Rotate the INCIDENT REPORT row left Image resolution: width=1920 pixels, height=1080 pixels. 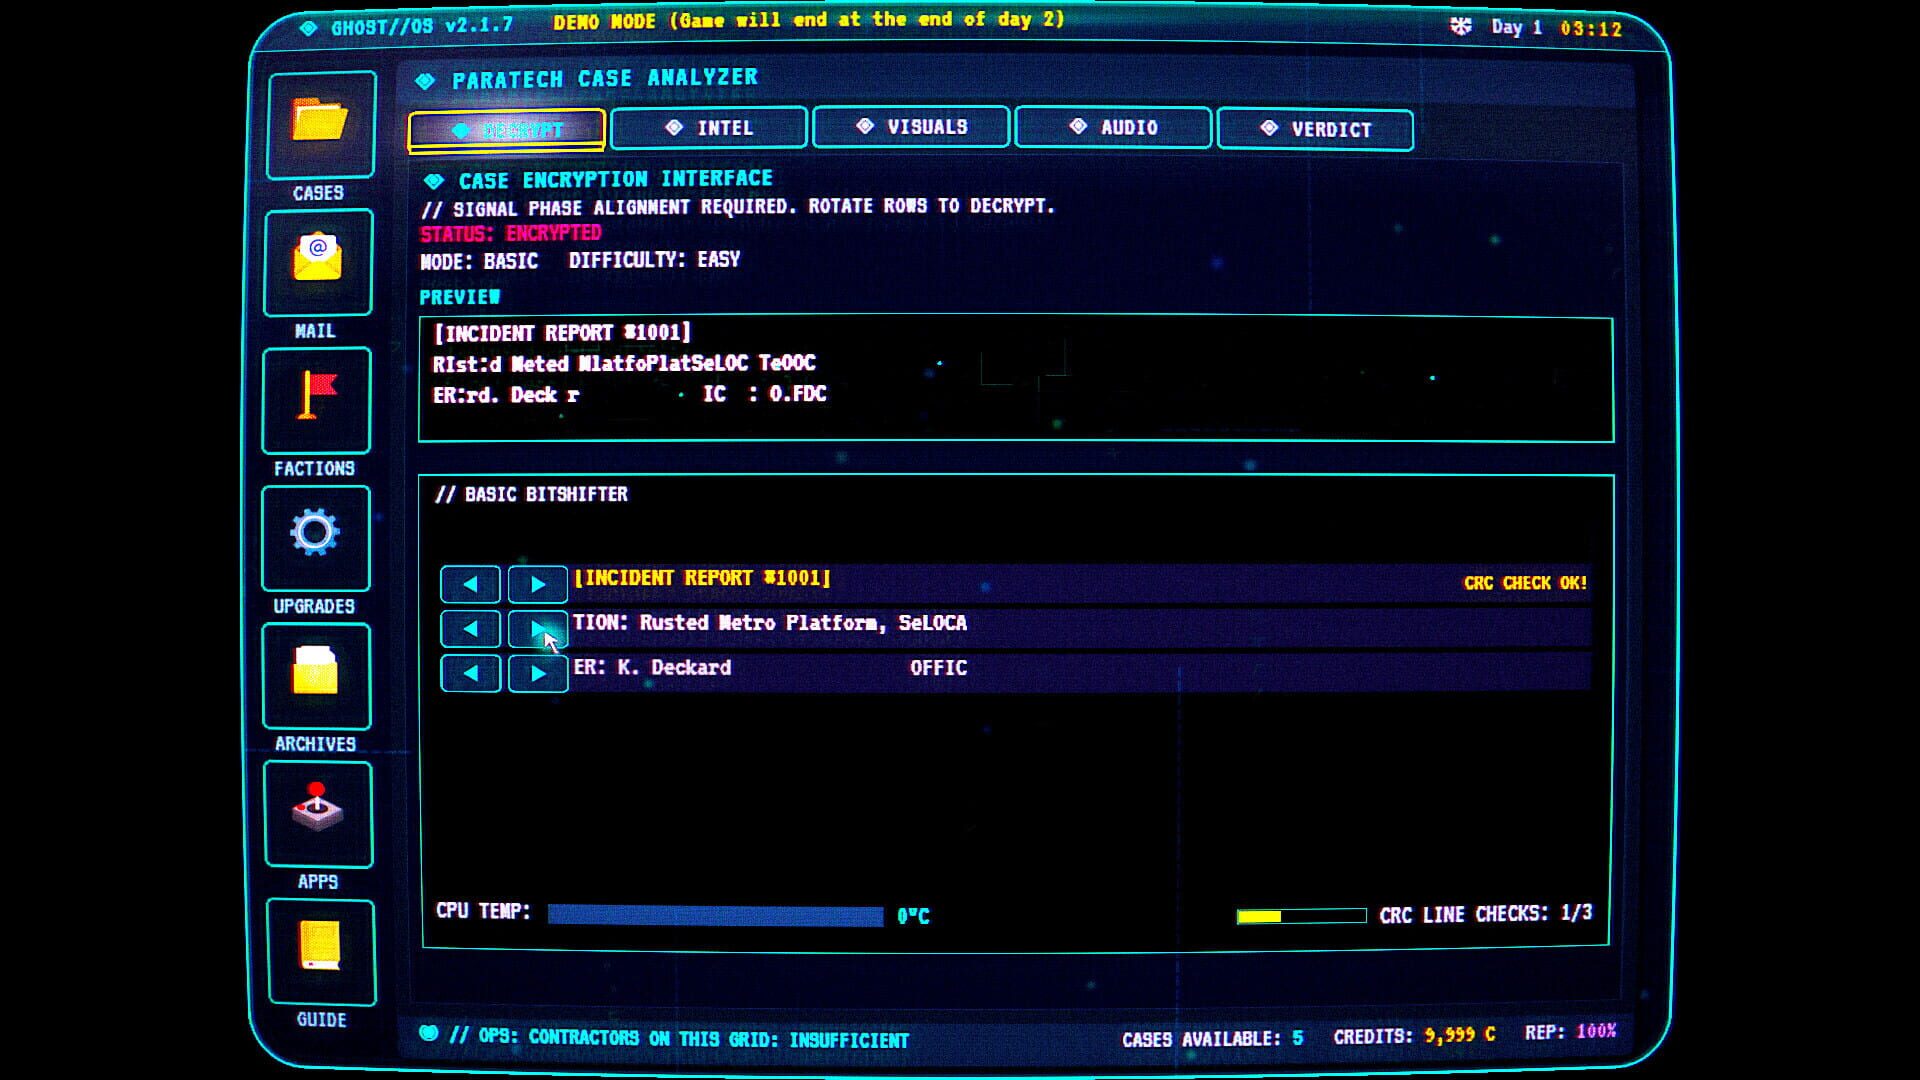pos(470,584)
